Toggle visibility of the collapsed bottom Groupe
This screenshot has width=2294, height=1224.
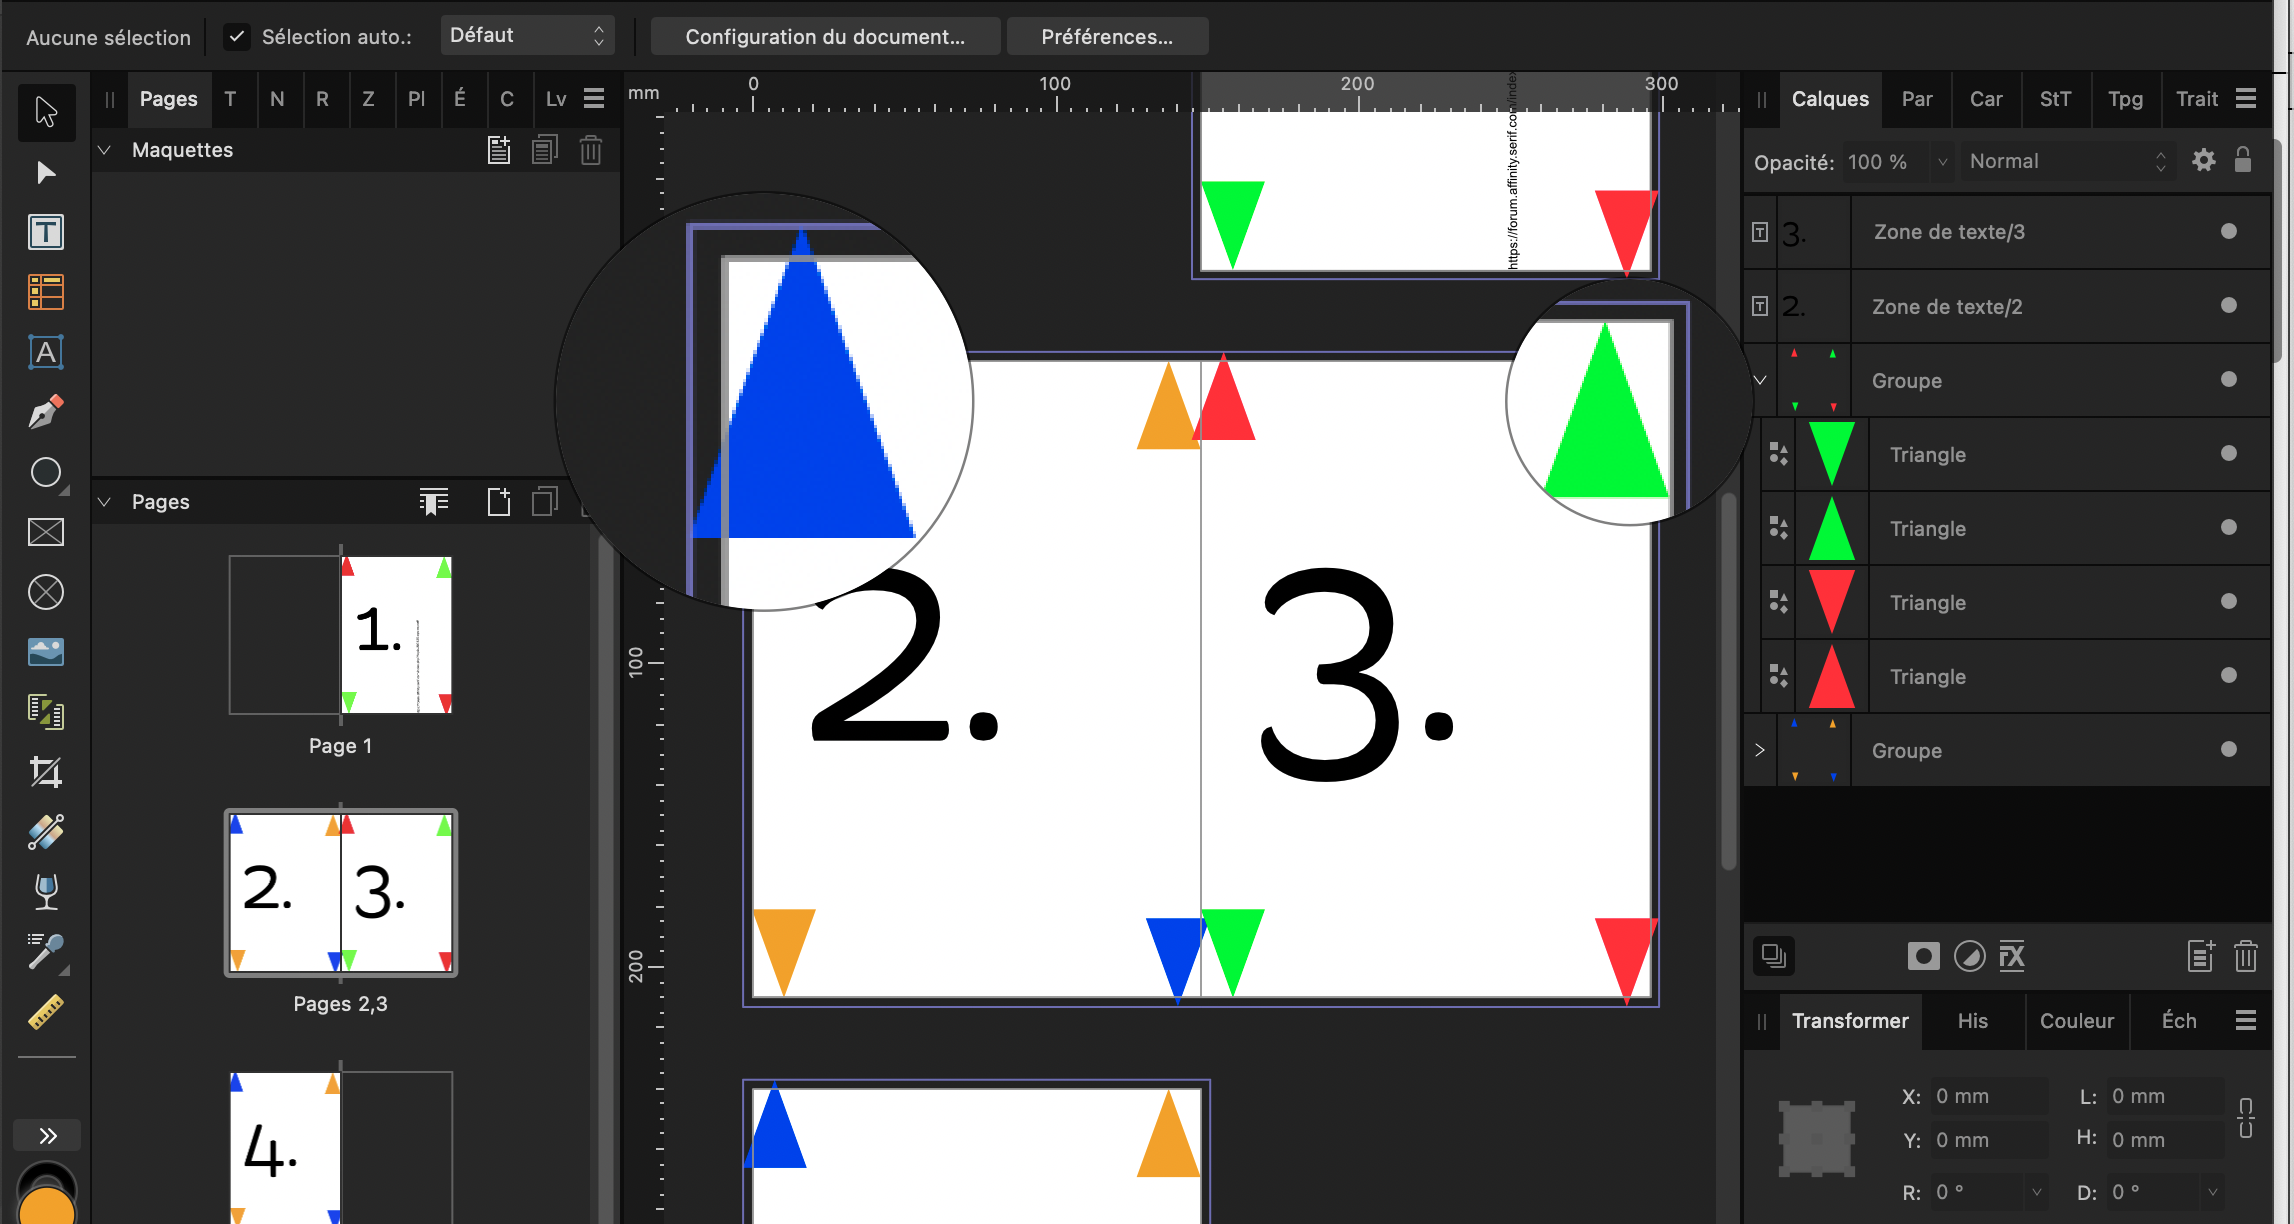[x=2229, y=750]
